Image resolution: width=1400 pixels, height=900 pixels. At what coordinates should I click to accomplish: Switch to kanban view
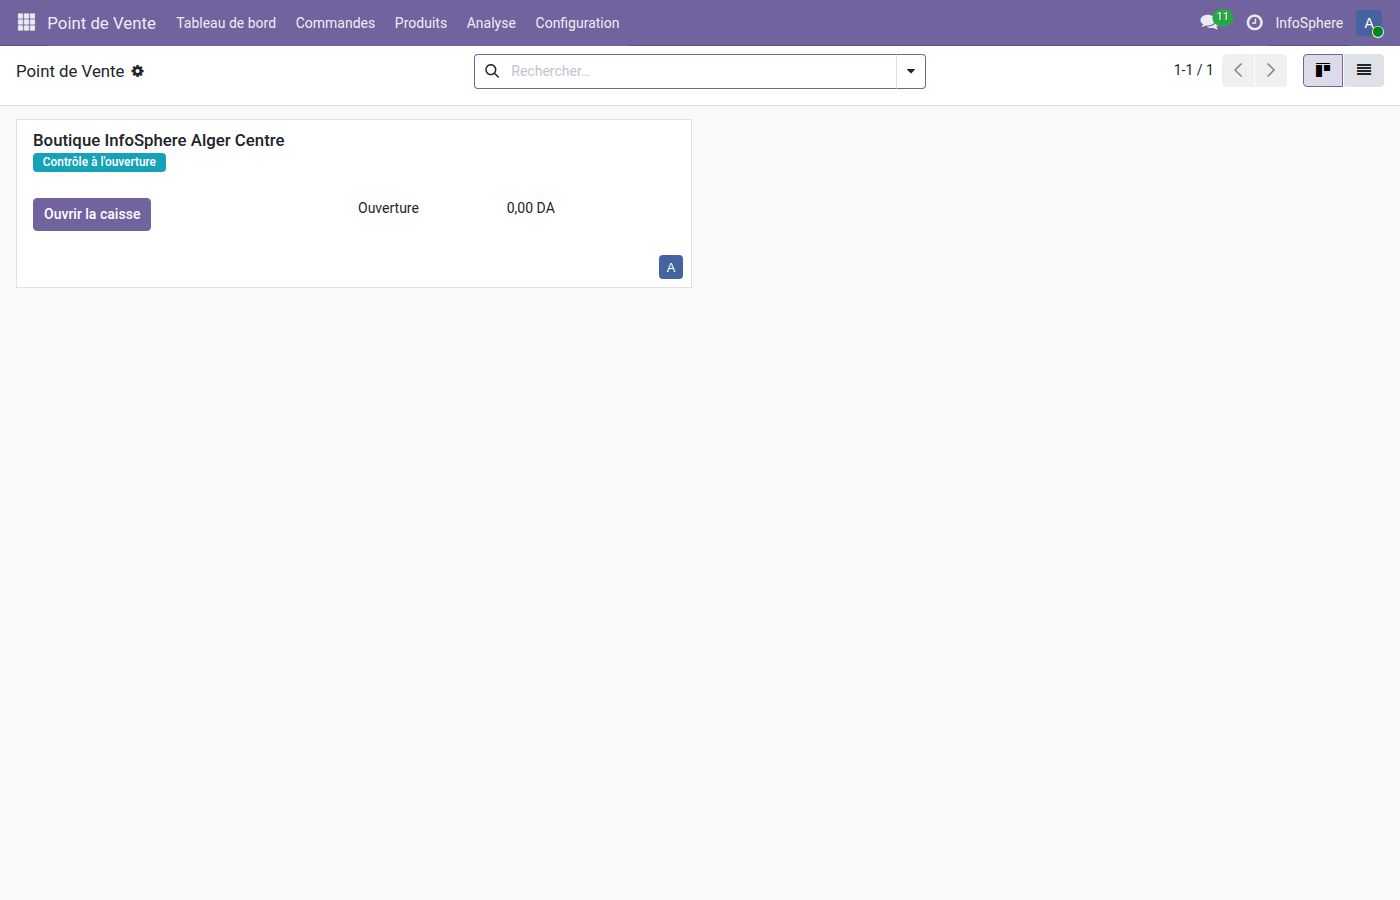tap(1322, 70)
